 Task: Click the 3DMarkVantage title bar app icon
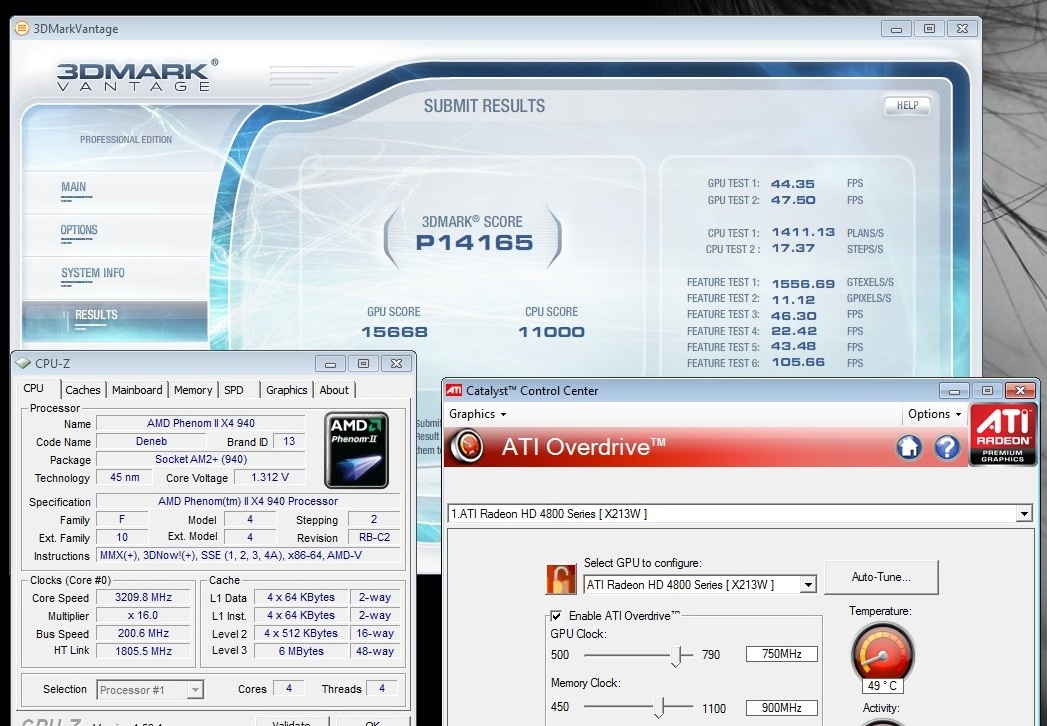click(22, 29)
